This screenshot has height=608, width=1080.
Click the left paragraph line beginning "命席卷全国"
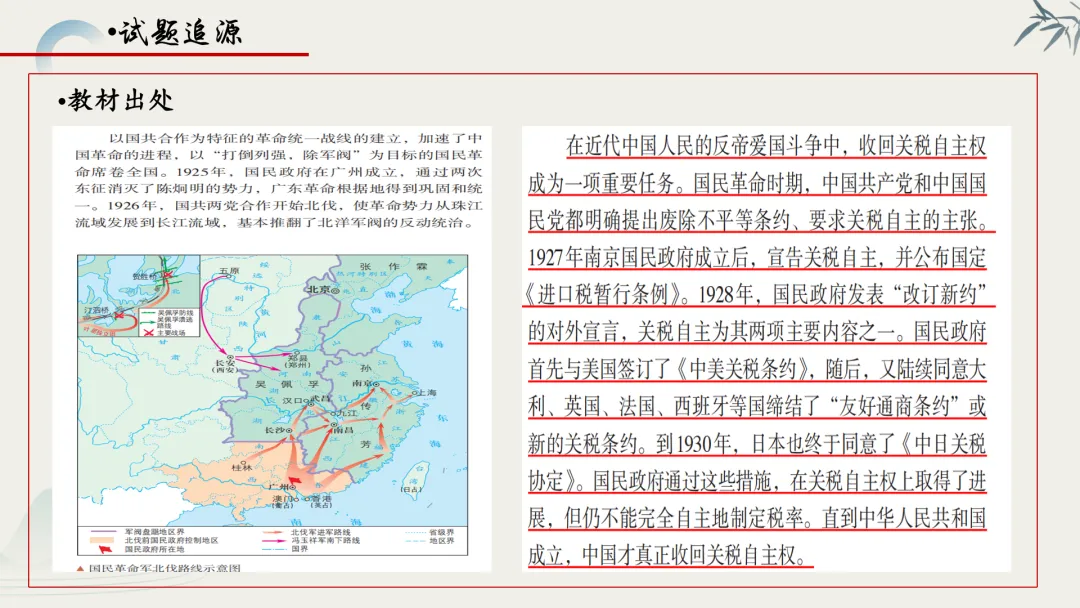[x=279, y=172]
